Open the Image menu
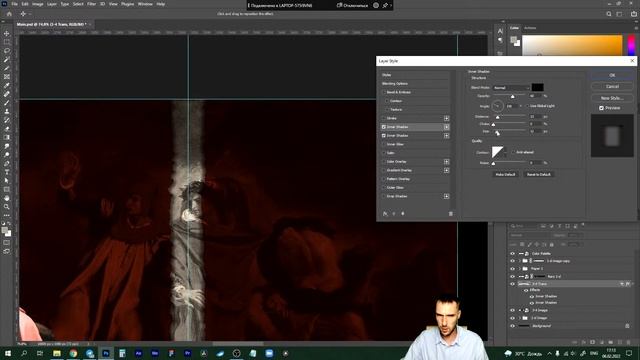The image size is (640, 360). [x=38, y=4]
